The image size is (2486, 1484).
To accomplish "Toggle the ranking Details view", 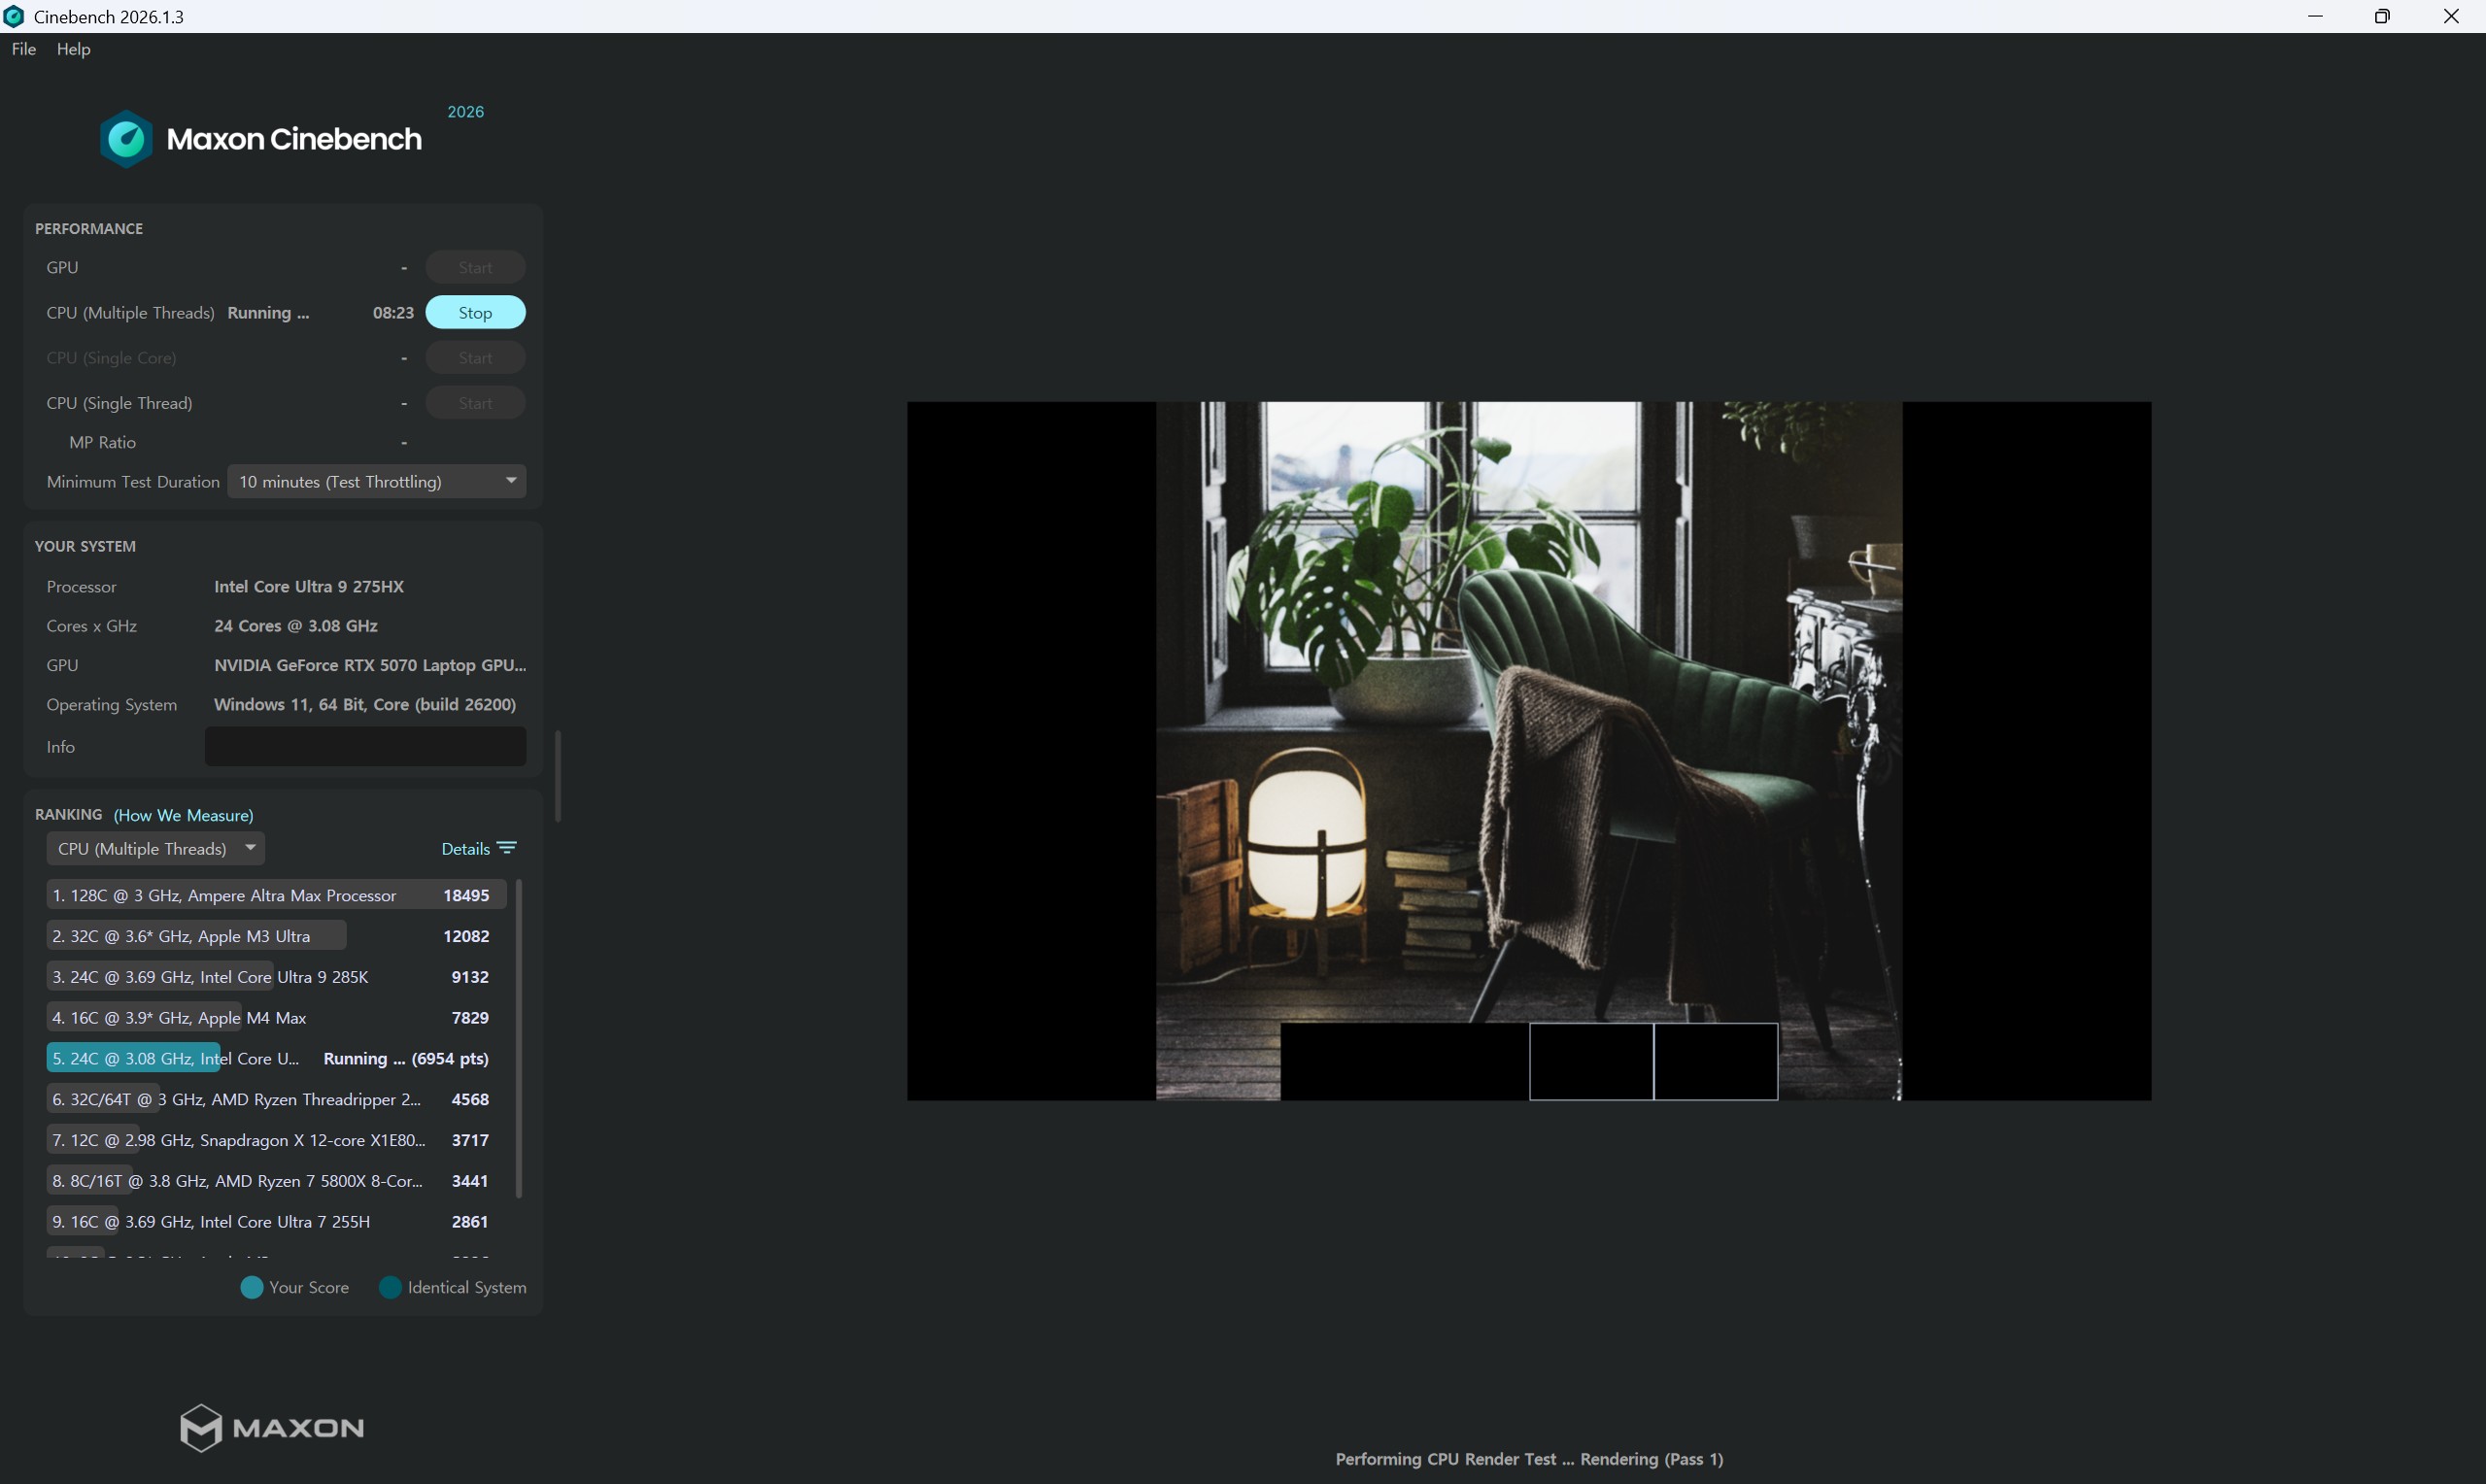I will tap(466, 849).
